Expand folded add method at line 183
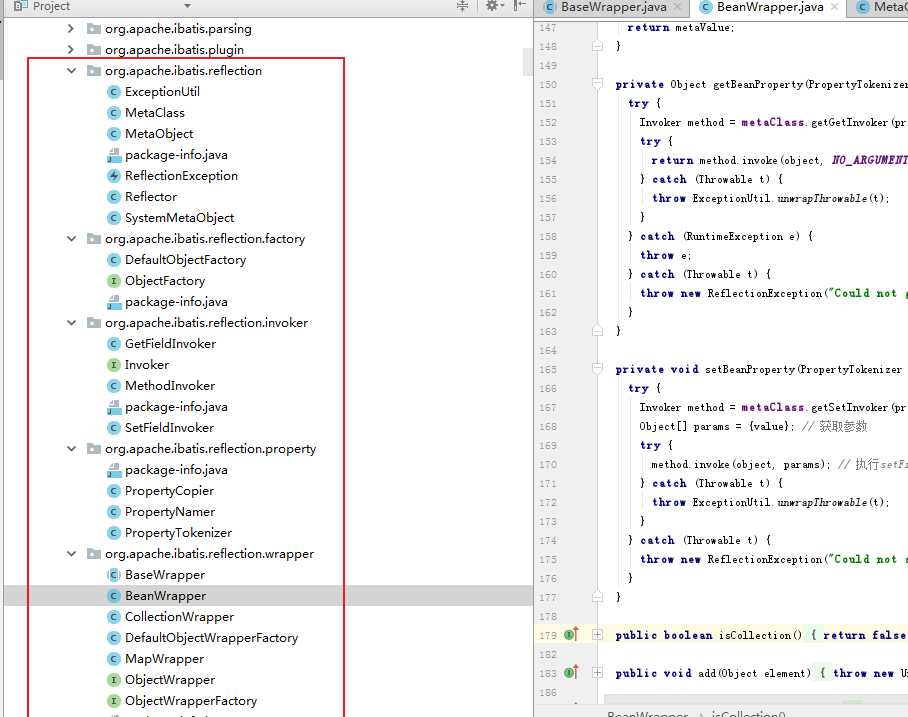908x717 pixels. coord(598,673)
